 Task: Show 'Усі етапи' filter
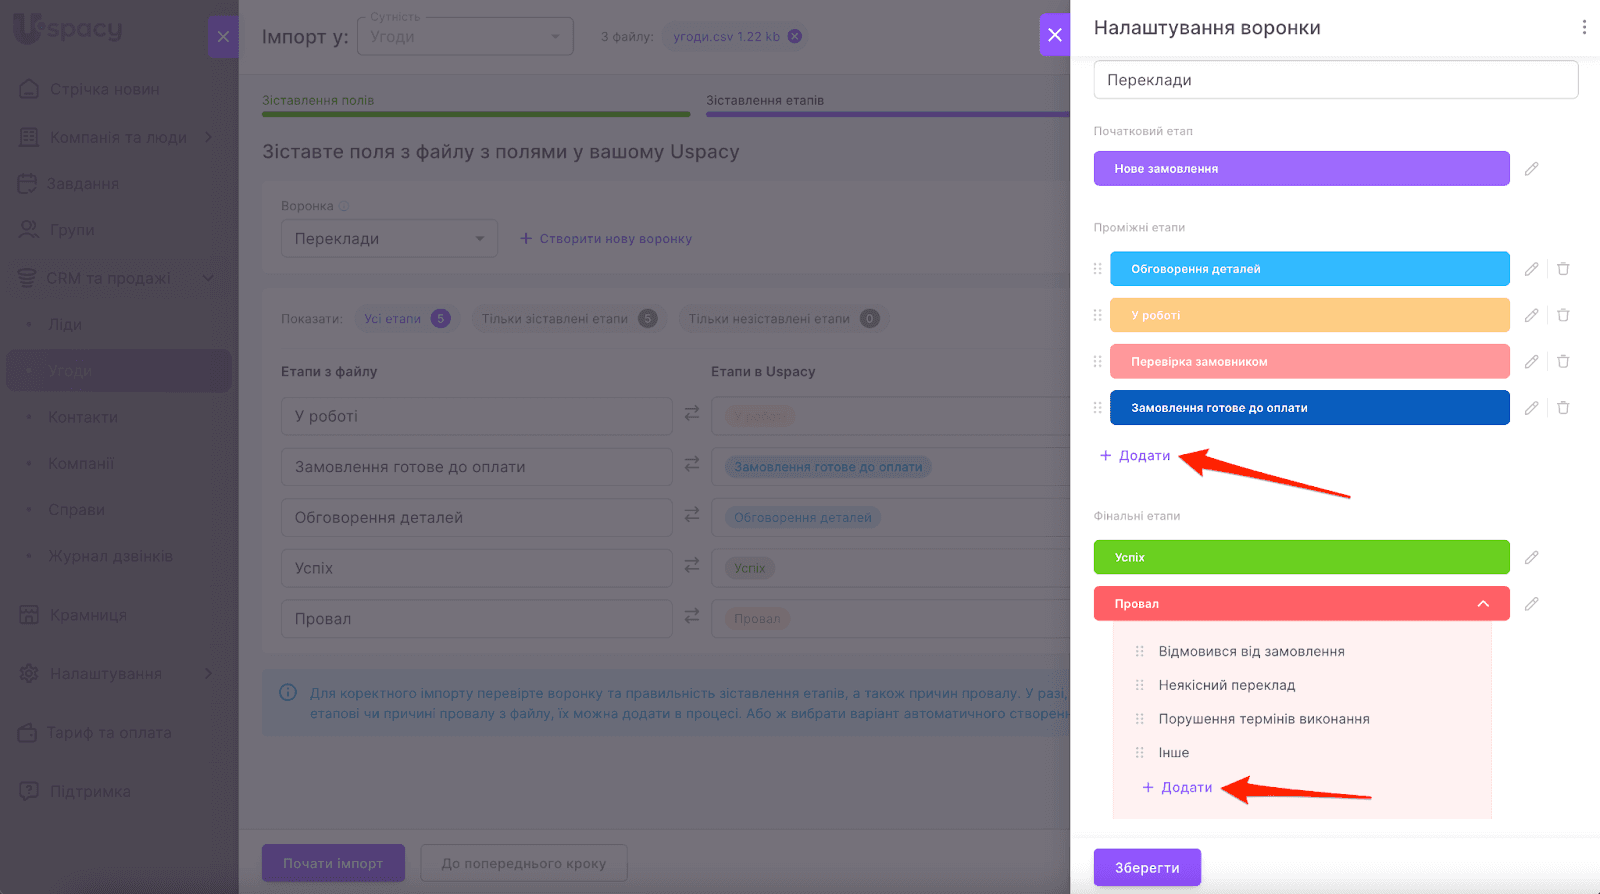(406, 319)
